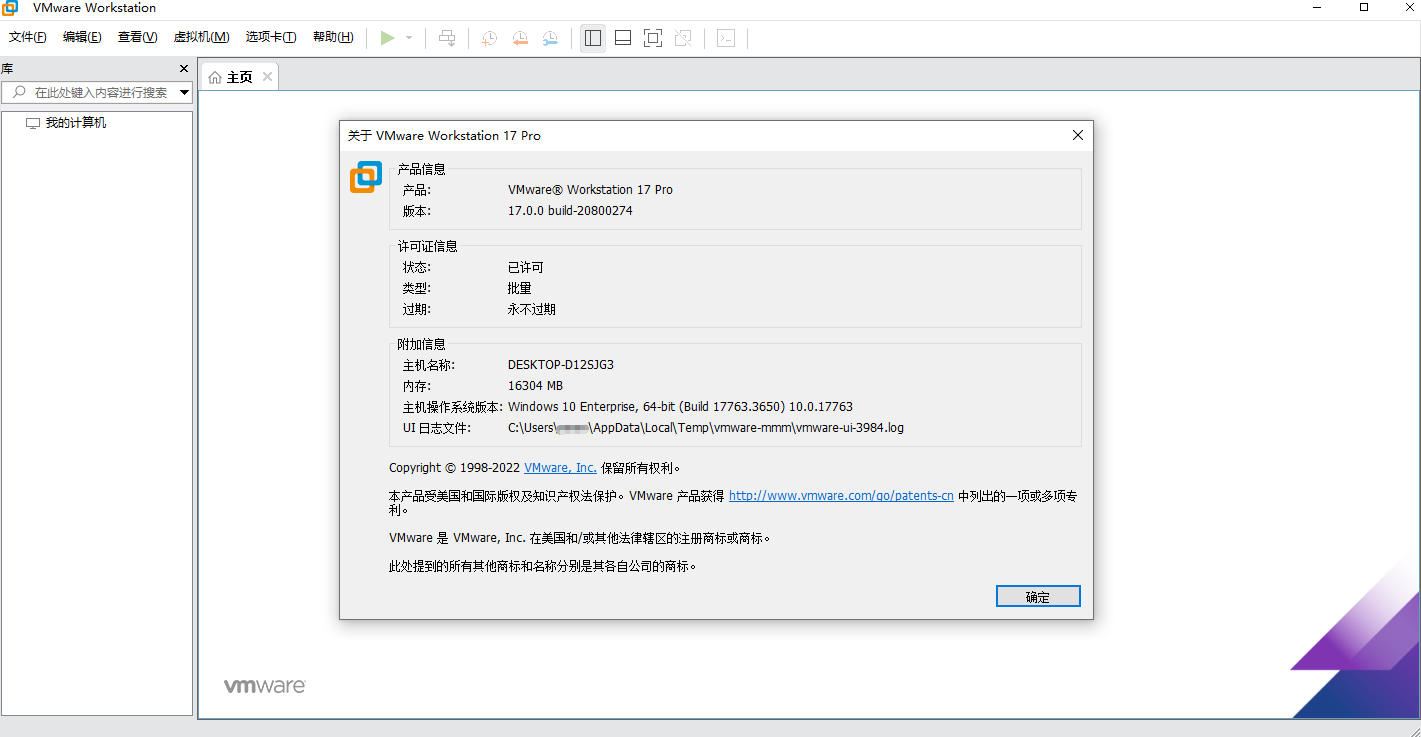Open the 虚拟机(M) menu
The width and height of the screenshot is (1421, 737).
(202, 37)
